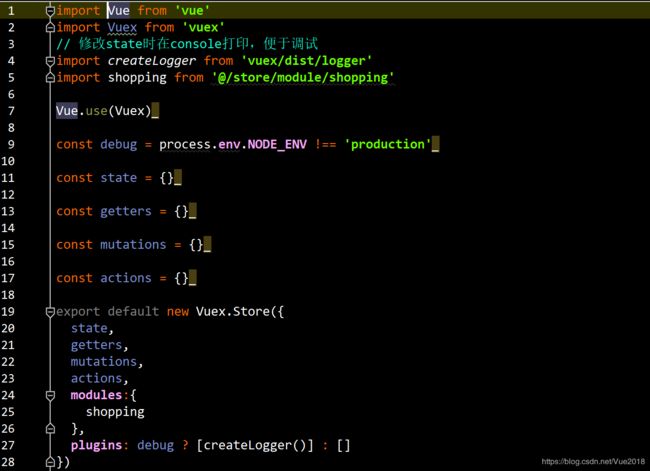650x471 pixels.
Task: Click 'getters' declaration on line 13
Action: point(126,211)
